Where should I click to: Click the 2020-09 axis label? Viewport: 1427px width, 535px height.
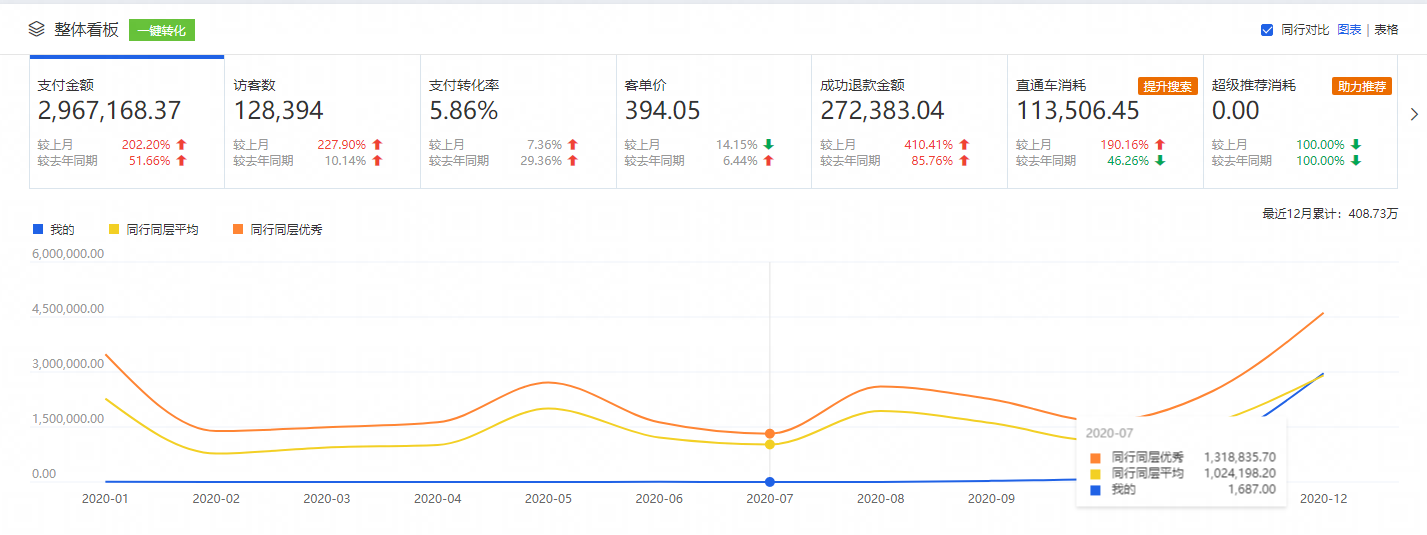(991, 498)
